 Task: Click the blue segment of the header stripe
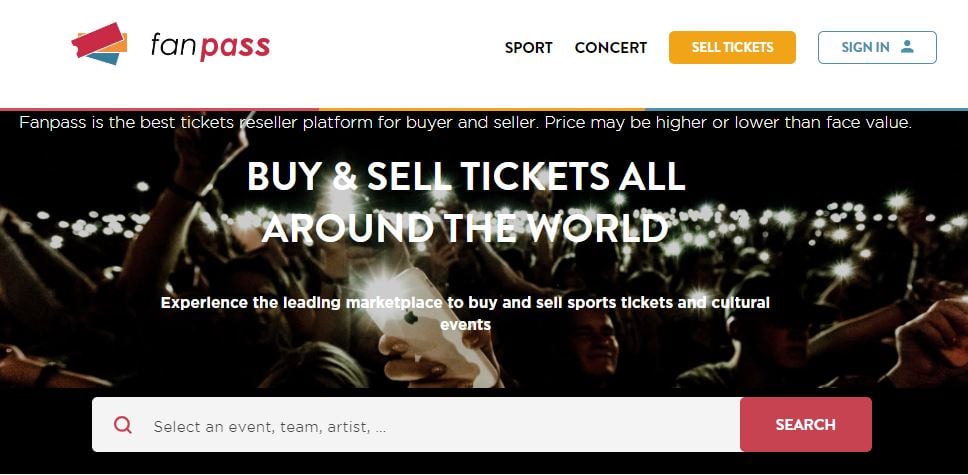[806, 109]
